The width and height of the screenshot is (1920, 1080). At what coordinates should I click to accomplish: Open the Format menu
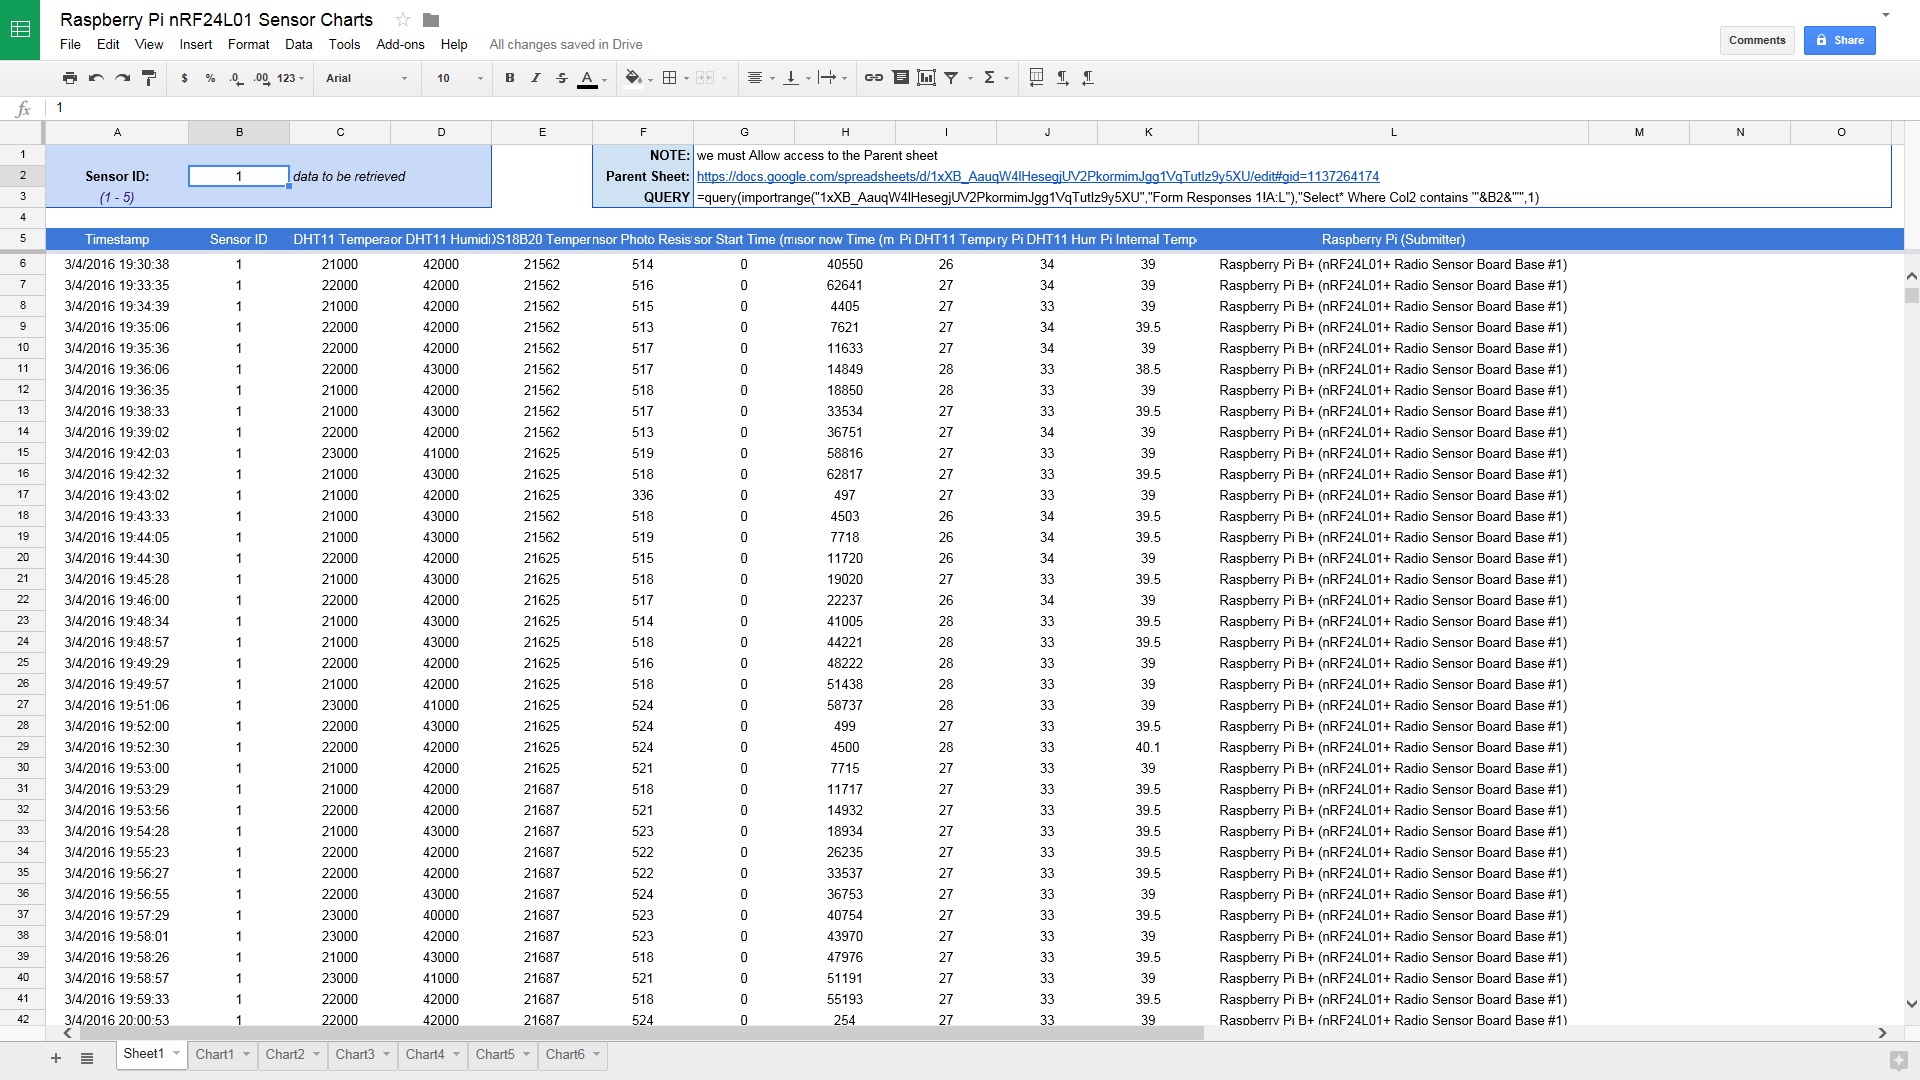coord(249,44)
